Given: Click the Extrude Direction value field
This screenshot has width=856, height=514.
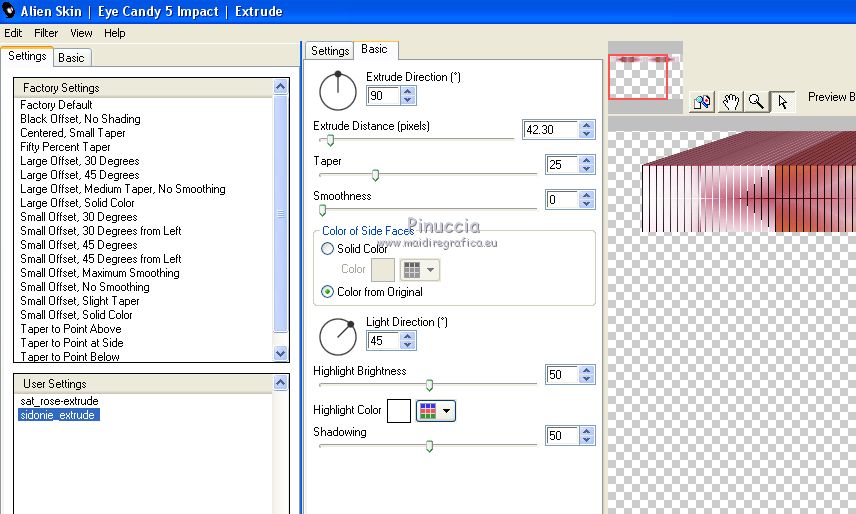Looking at the screenshot, I should (384, 95).
